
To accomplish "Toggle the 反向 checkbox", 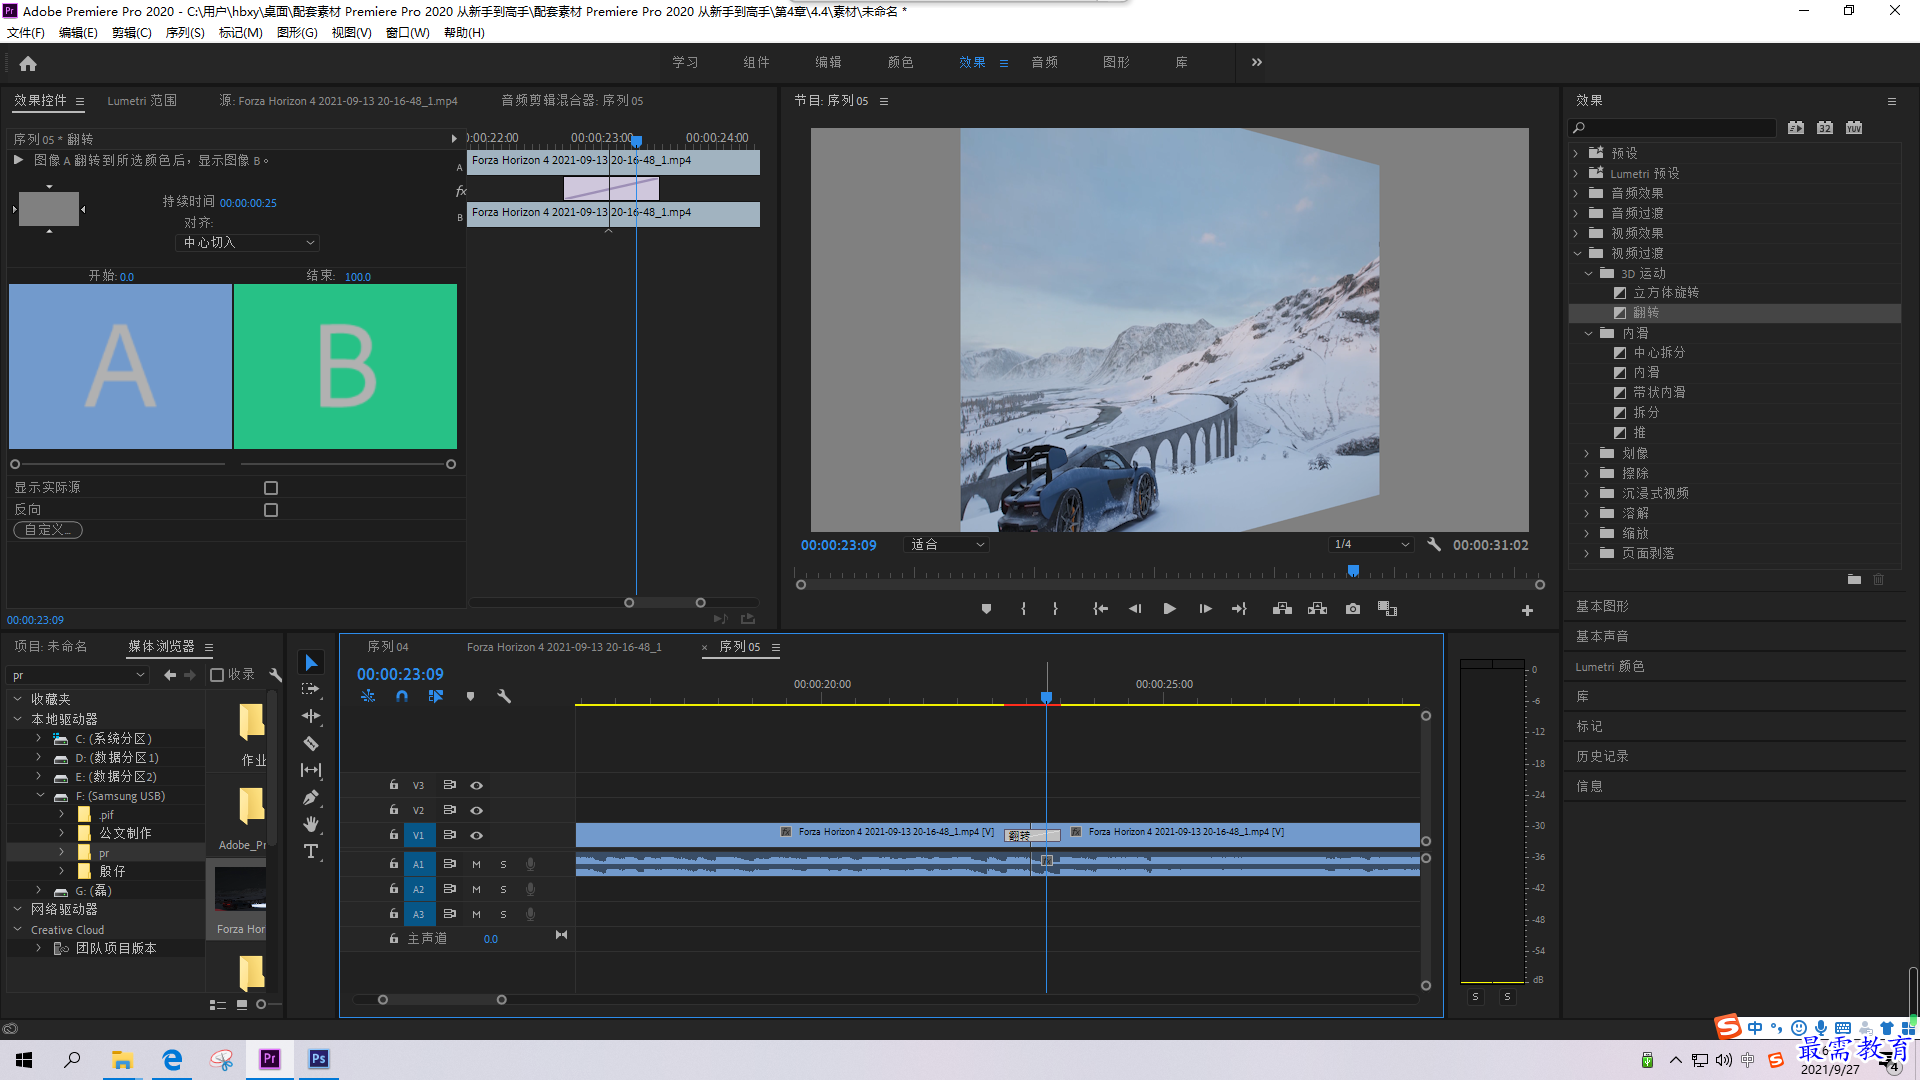I will pyautogui.click(x=271, y=510).
